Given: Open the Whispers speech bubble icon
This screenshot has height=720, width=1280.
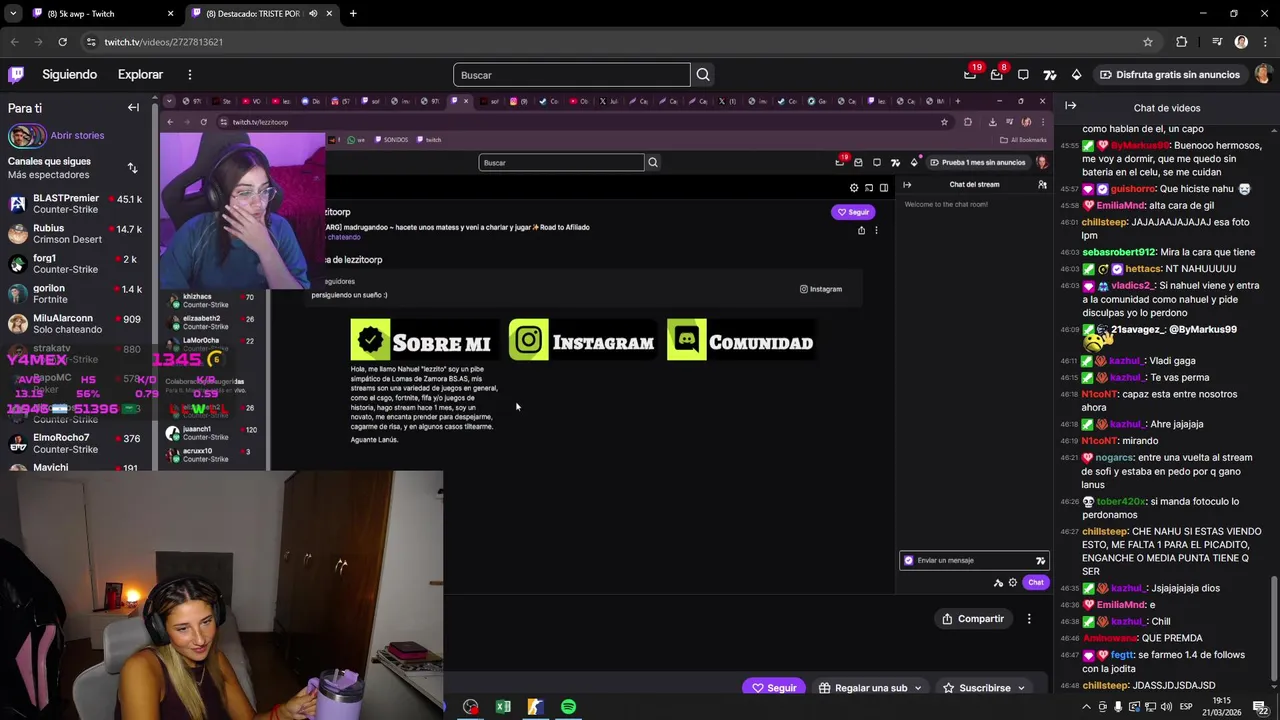Looking at the screenshot, I should click(x=1023, y=74).
